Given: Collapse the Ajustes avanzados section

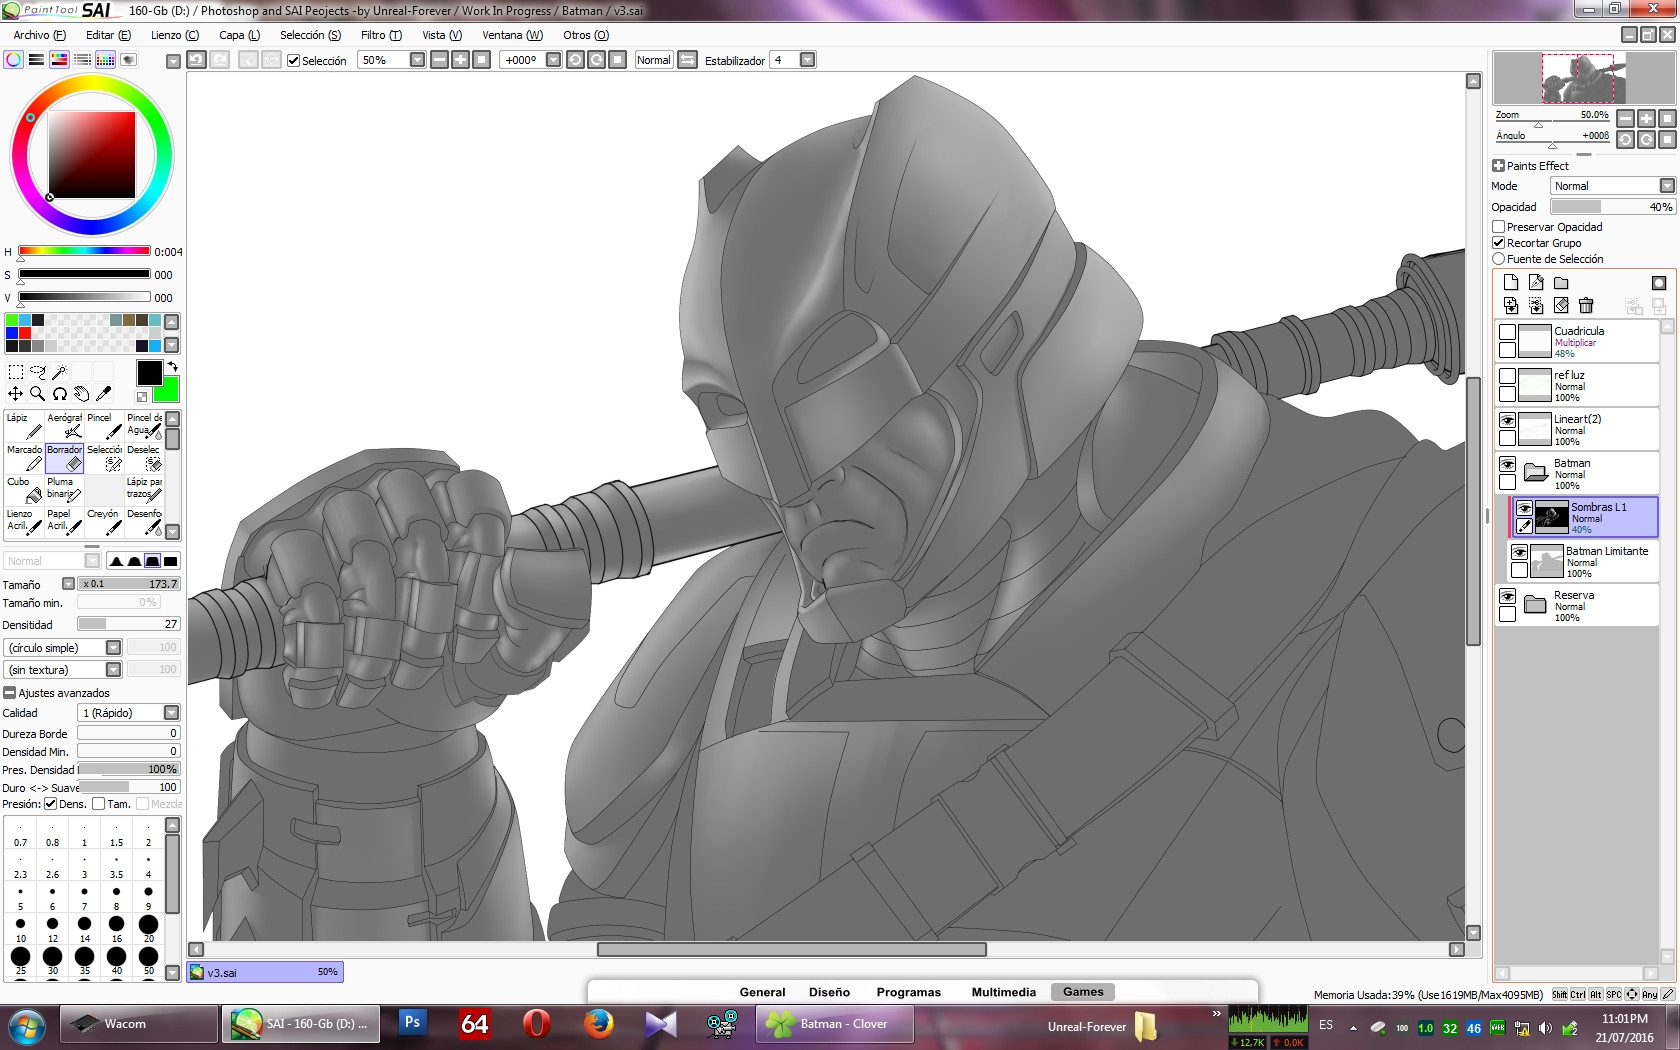Looking at the screenshot, I should click(x=9, y=693).
